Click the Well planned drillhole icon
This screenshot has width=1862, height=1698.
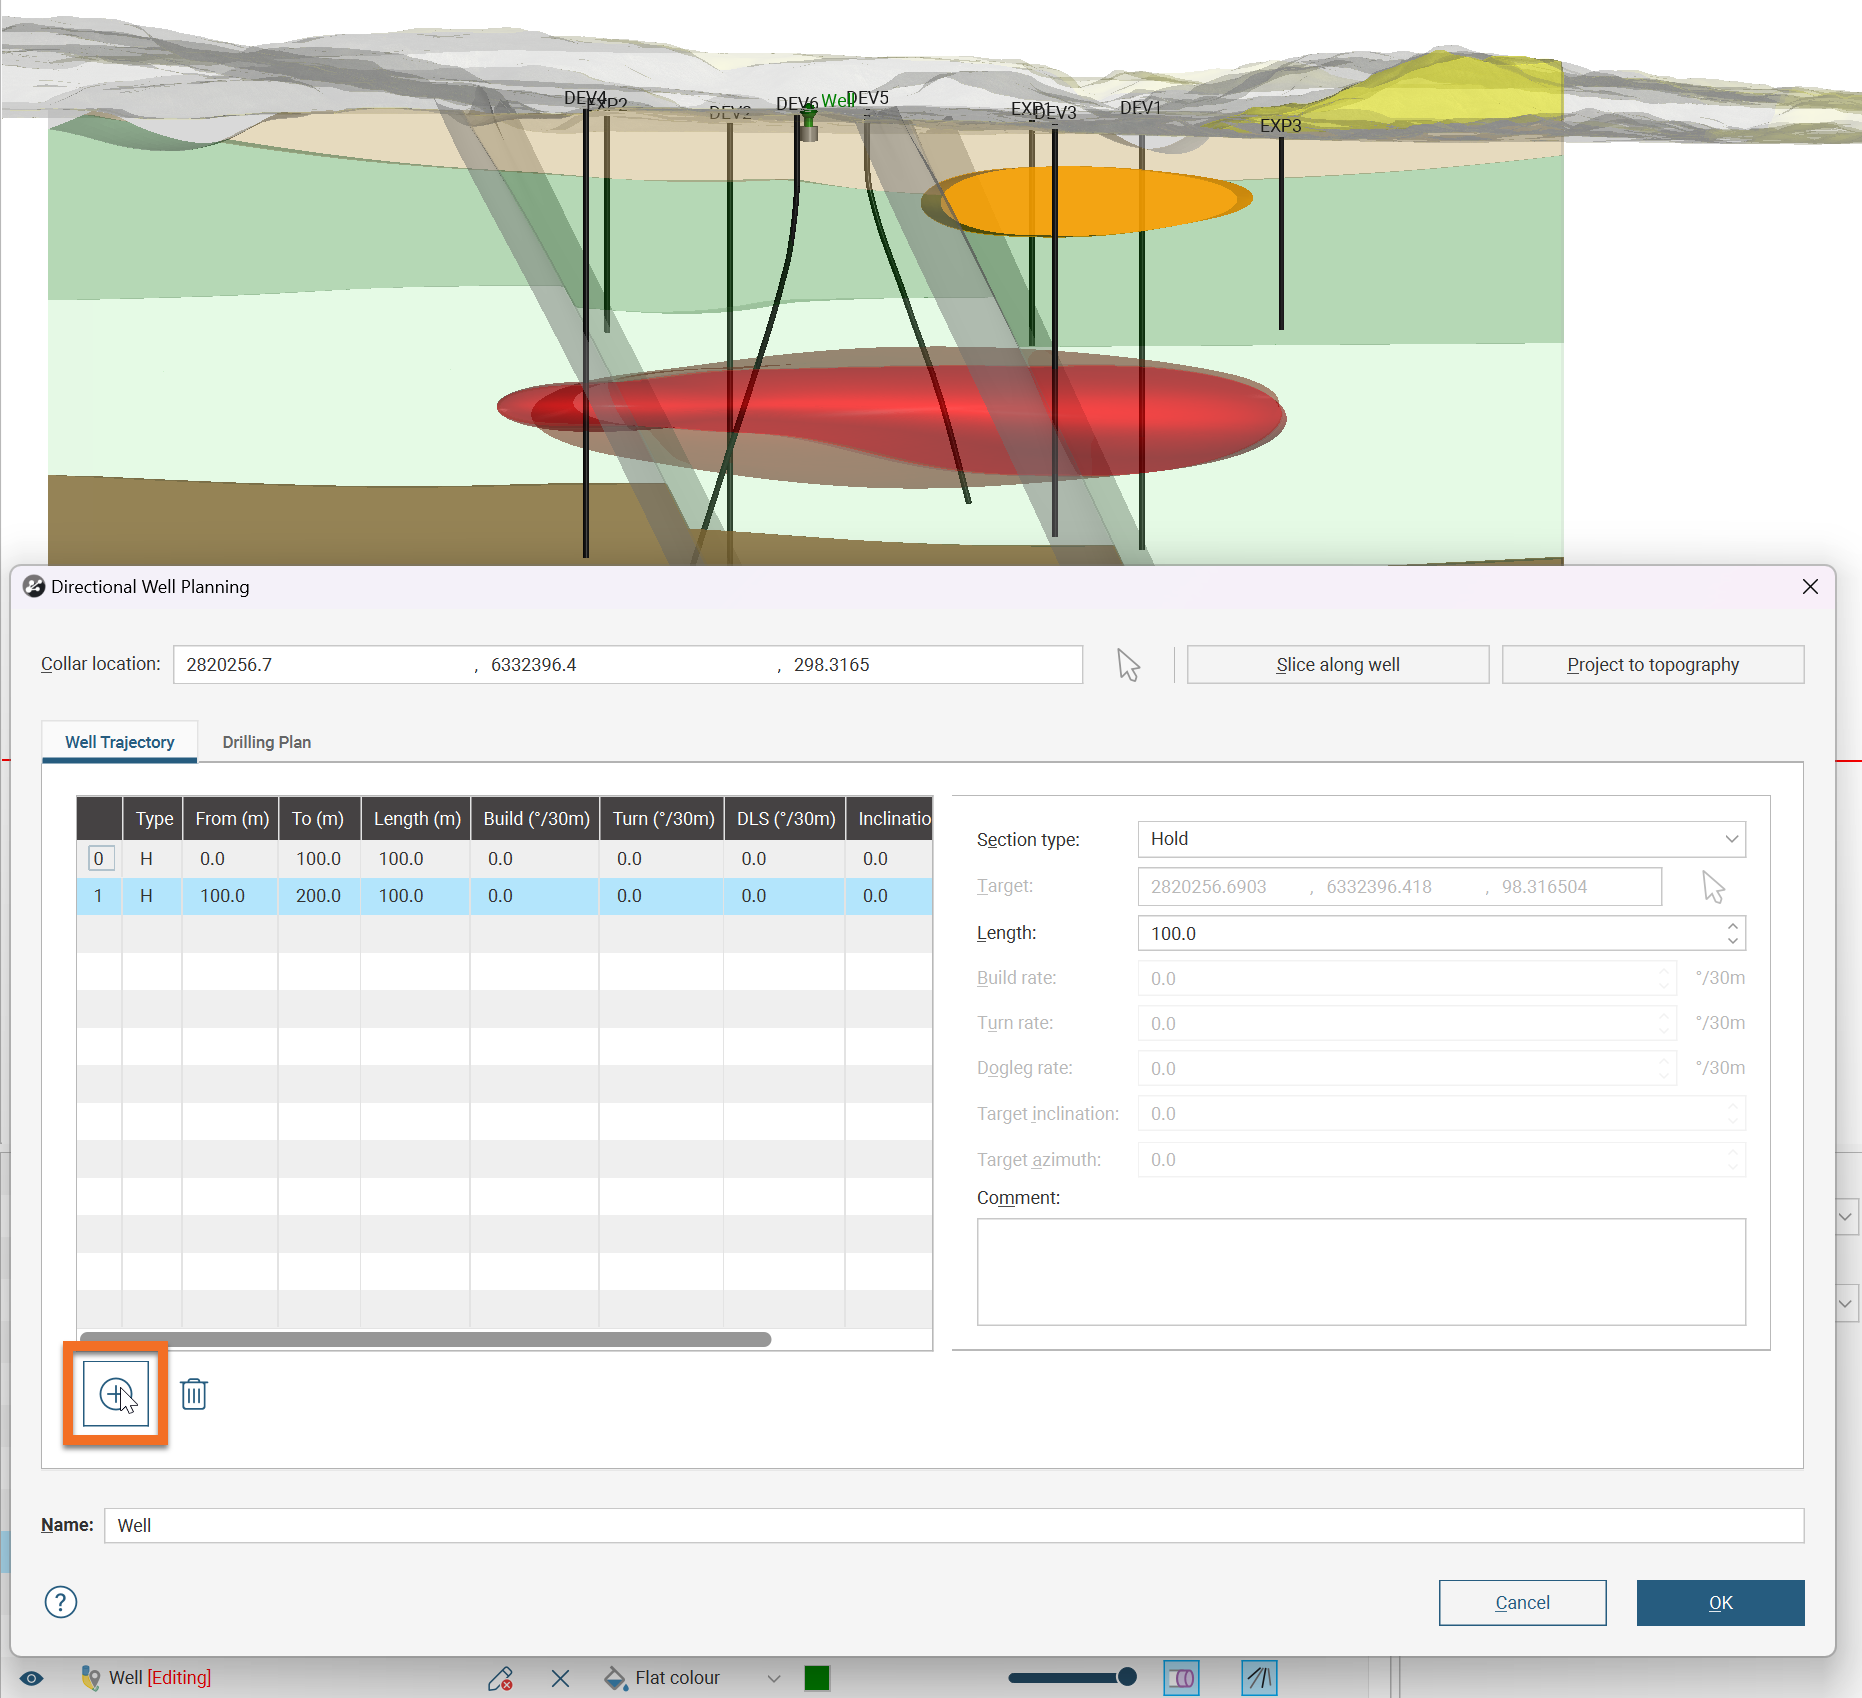90,1678
